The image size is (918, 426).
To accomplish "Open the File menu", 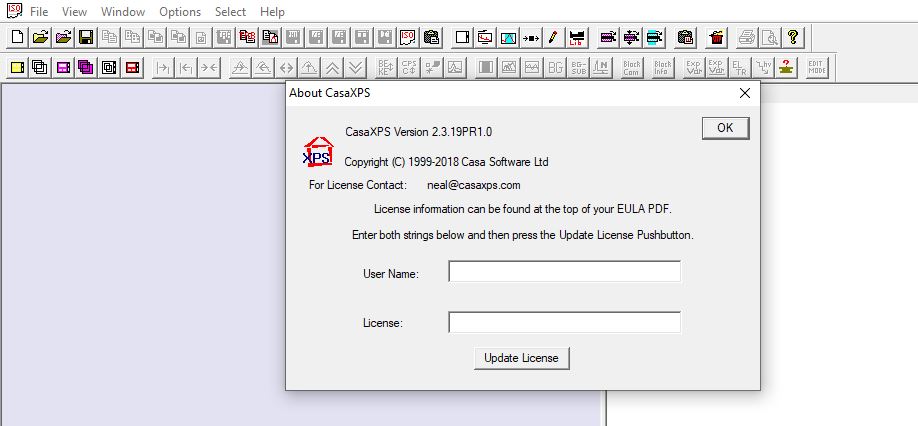I will click(x=39, y=12).
